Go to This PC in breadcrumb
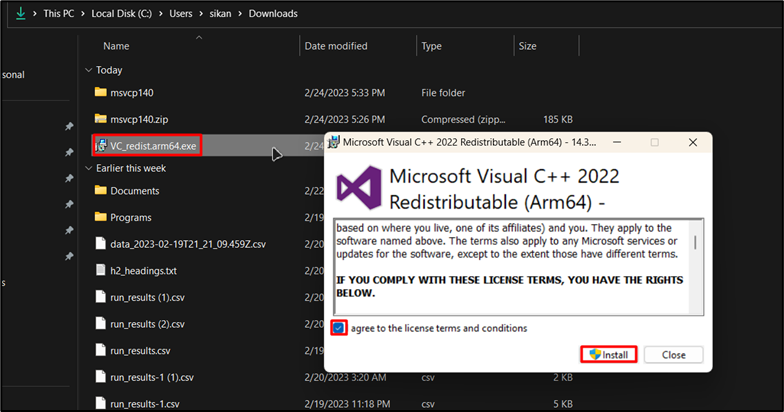Screen dimensions: 784x412 (58, 14)
